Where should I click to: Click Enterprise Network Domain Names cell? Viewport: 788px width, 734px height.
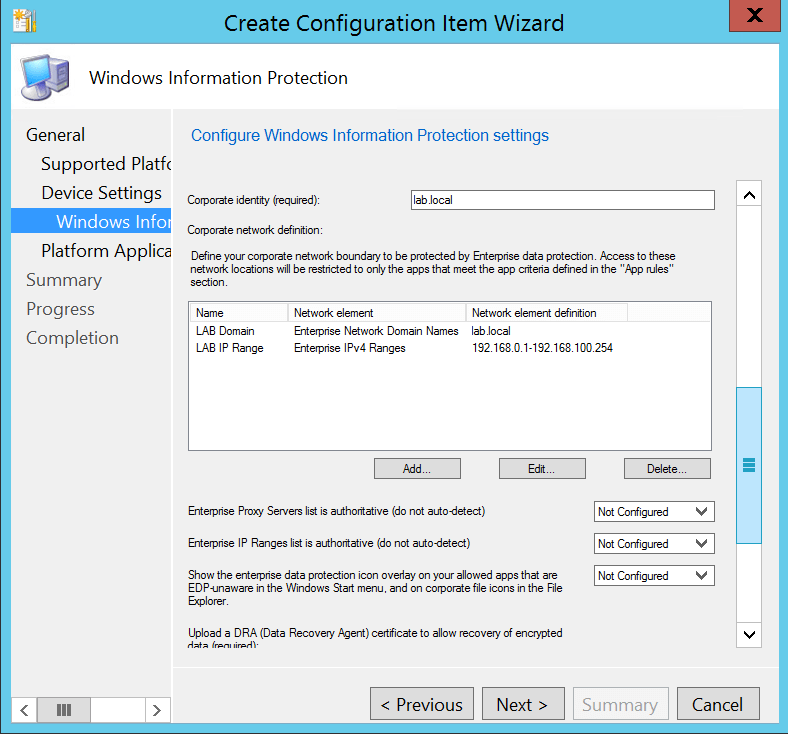[376, 331]
